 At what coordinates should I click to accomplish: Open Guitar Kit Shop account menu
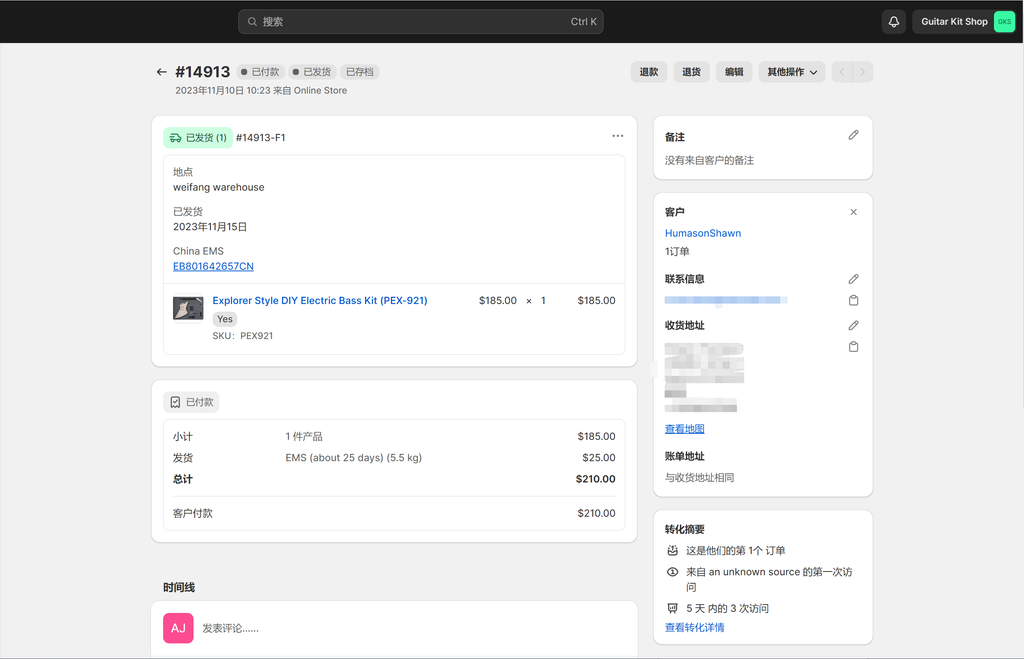(x=966, y=22)
